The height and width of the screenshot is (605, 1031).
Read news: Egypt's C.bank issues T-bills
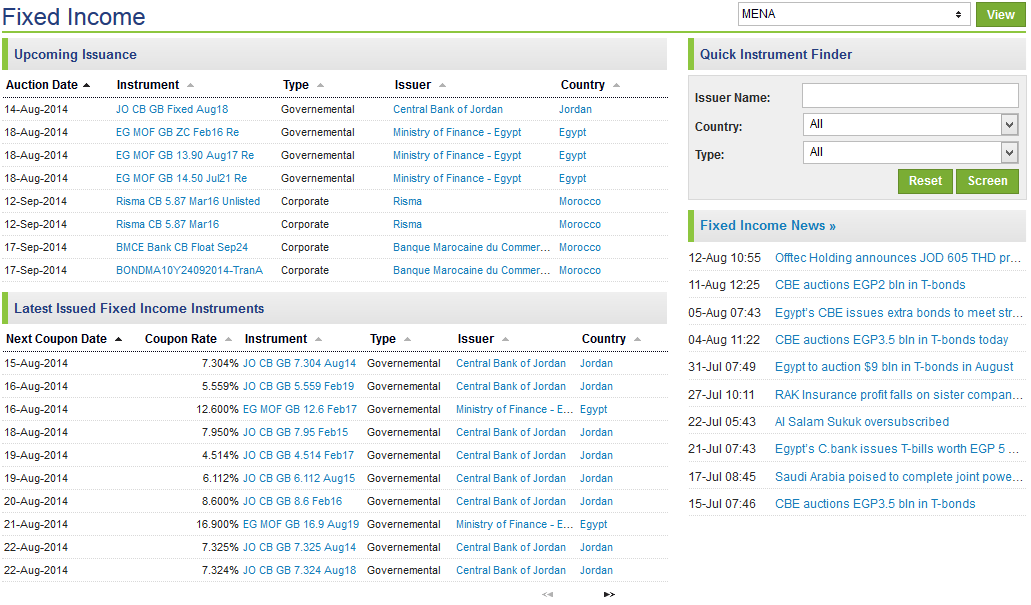pos(897,449)
